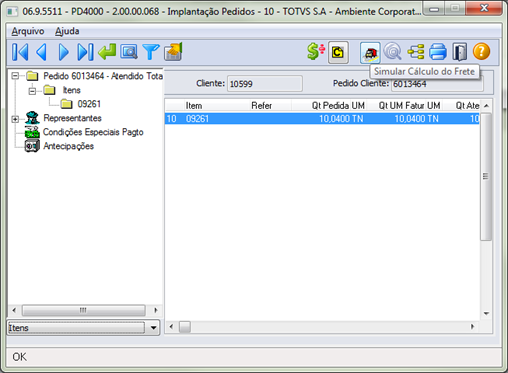Open help with orange question icon

click(481, 52)
